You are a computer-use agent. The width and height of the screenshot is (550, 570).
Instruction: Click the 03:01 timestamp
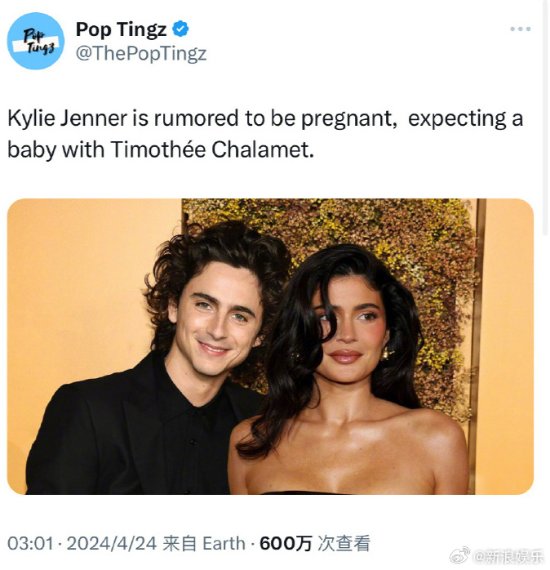click(x=30, y=543)
